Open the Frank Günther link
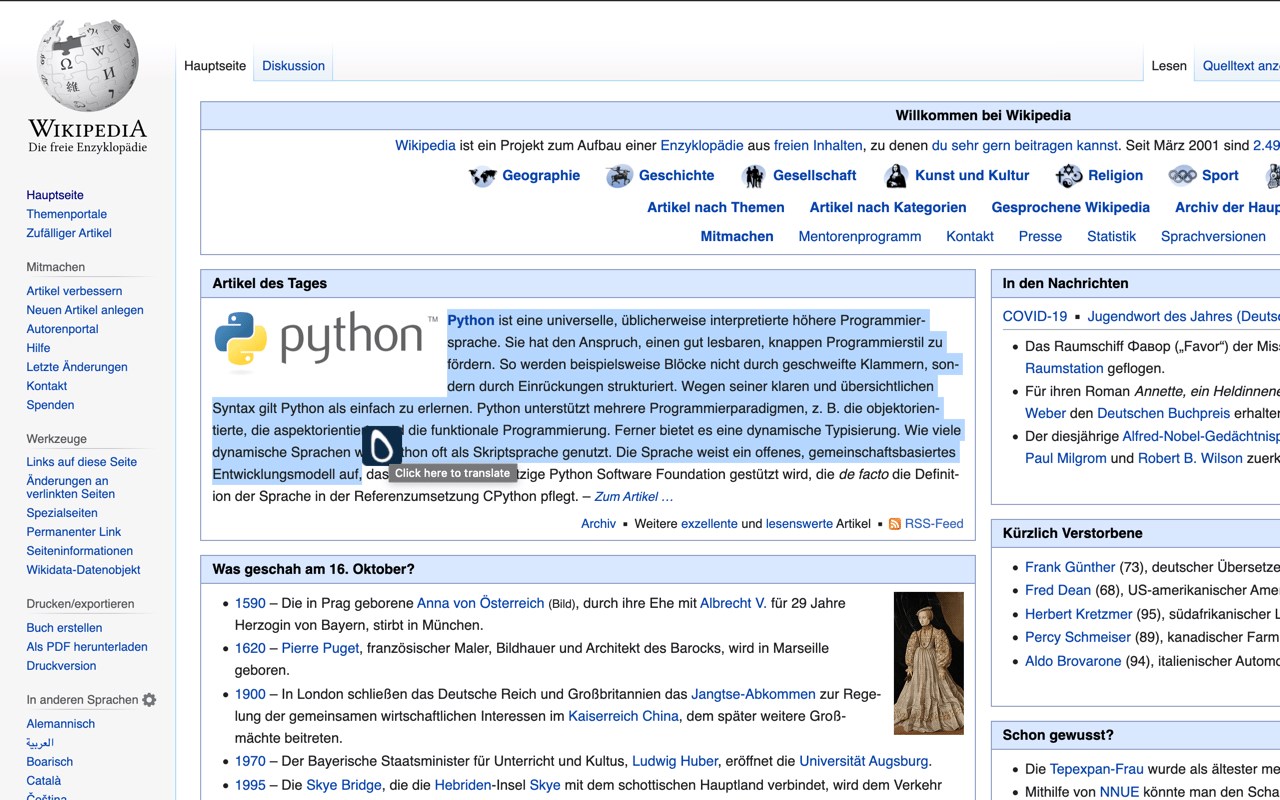The height and width of the screenshot is (800, 1280). tap(1070, 567)
